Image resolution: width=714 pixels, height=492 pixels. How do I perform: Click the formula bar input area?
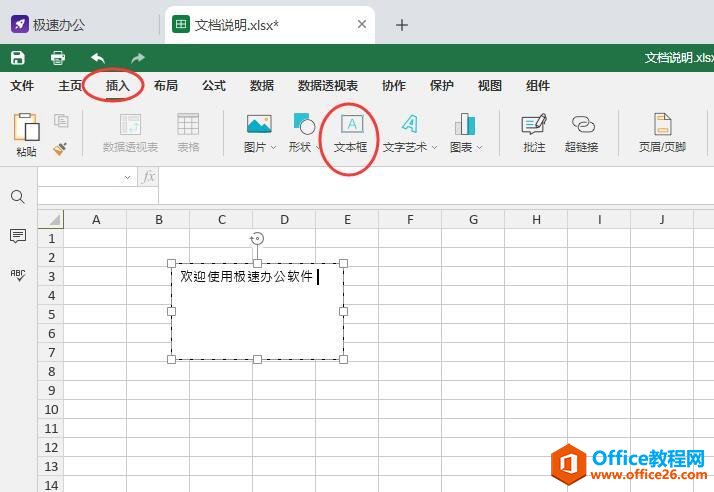[x=436, y=185]
